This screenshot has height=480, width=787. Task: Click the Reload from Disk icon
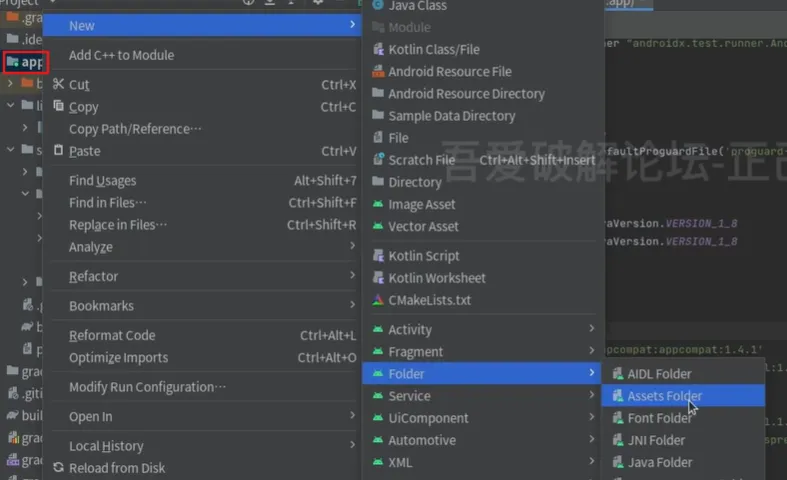[x=58, y=468]
